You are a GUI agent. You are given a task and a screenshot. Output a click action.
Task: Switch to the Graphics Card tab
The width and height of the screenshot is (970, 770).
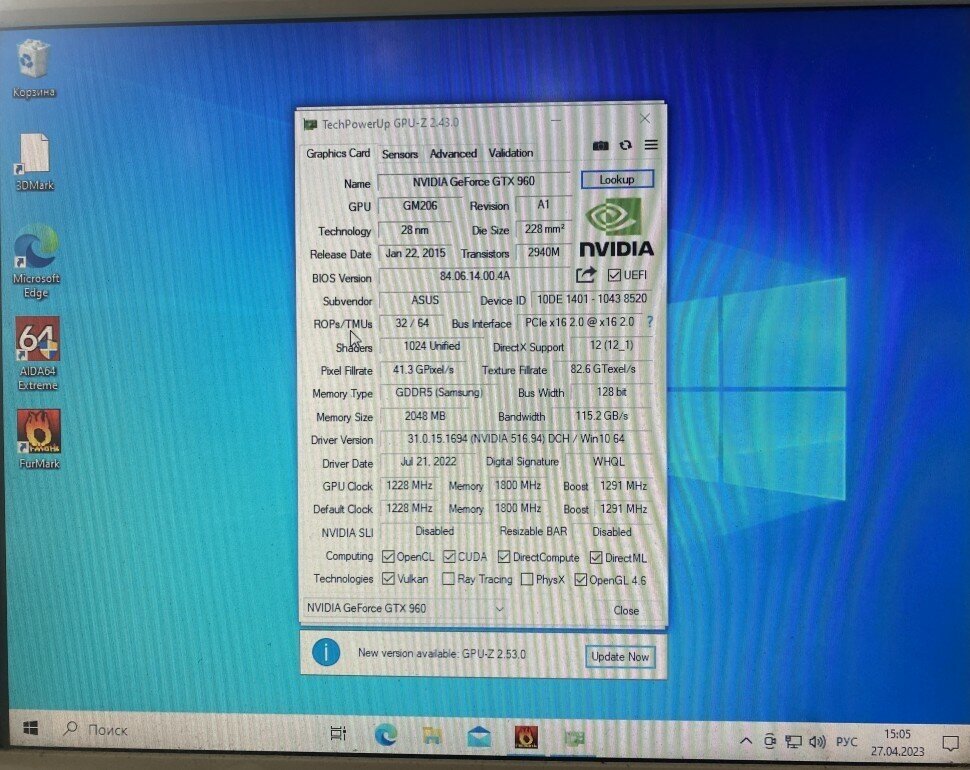click(x=338, y=153)
